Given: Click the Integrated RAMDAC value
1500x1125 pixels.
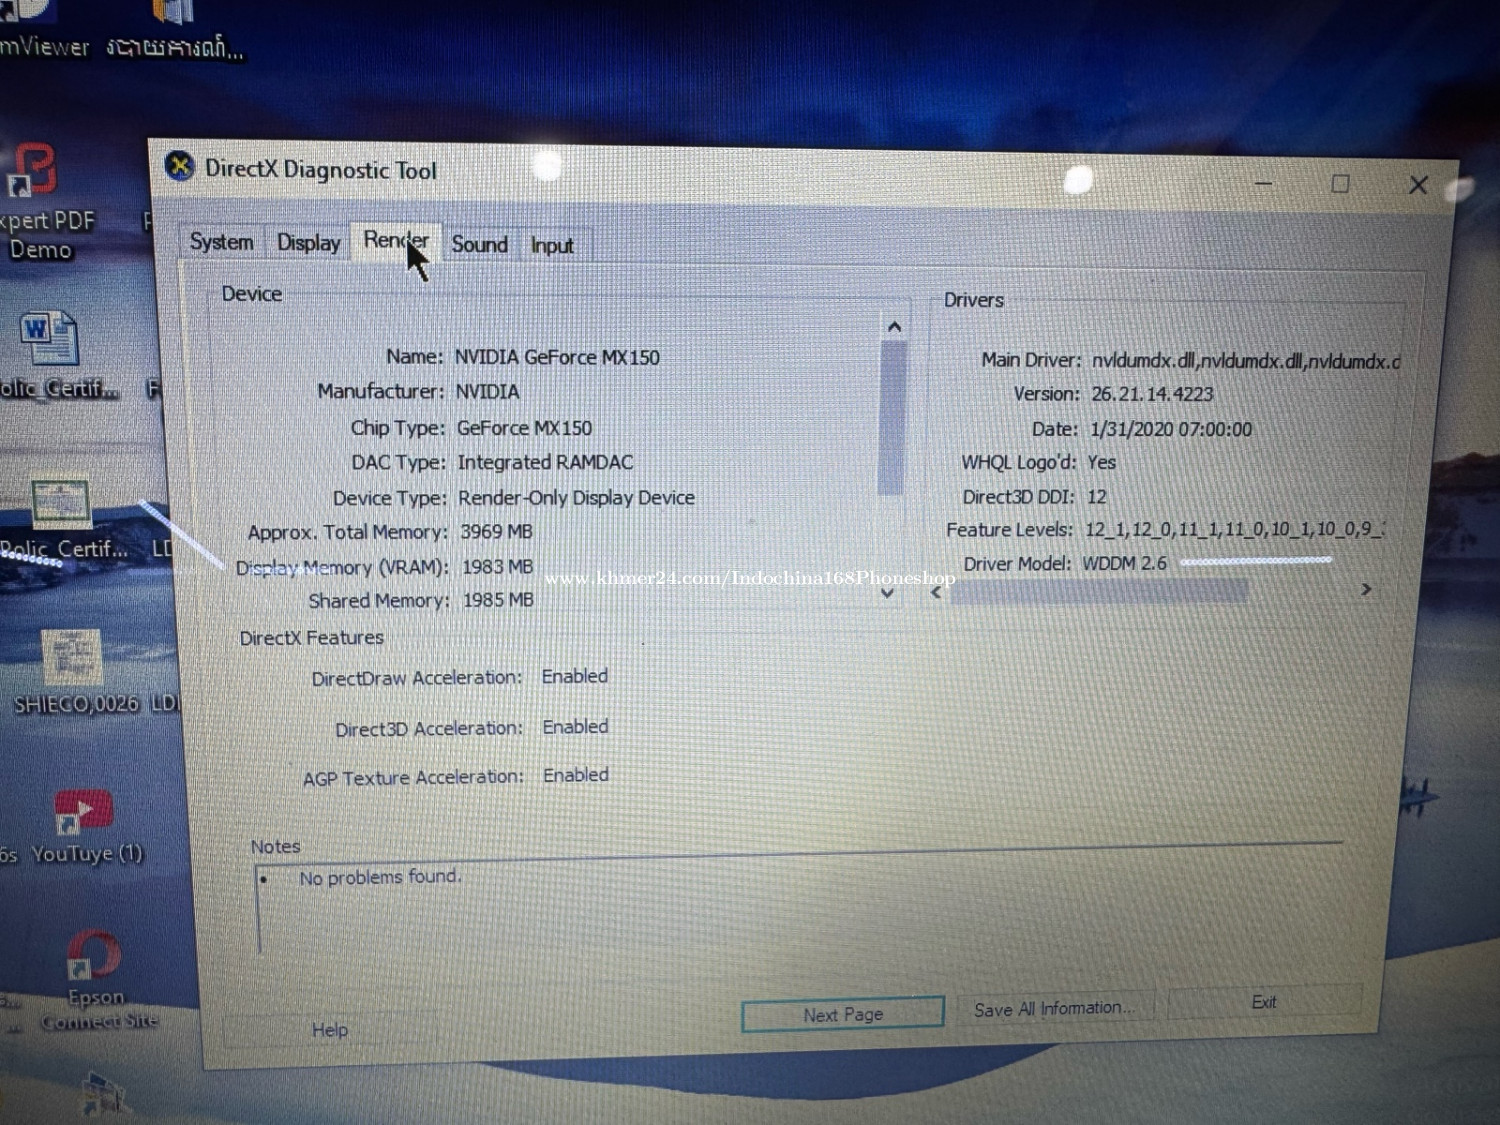Looking at the screenshot, I should pos(545,462).
